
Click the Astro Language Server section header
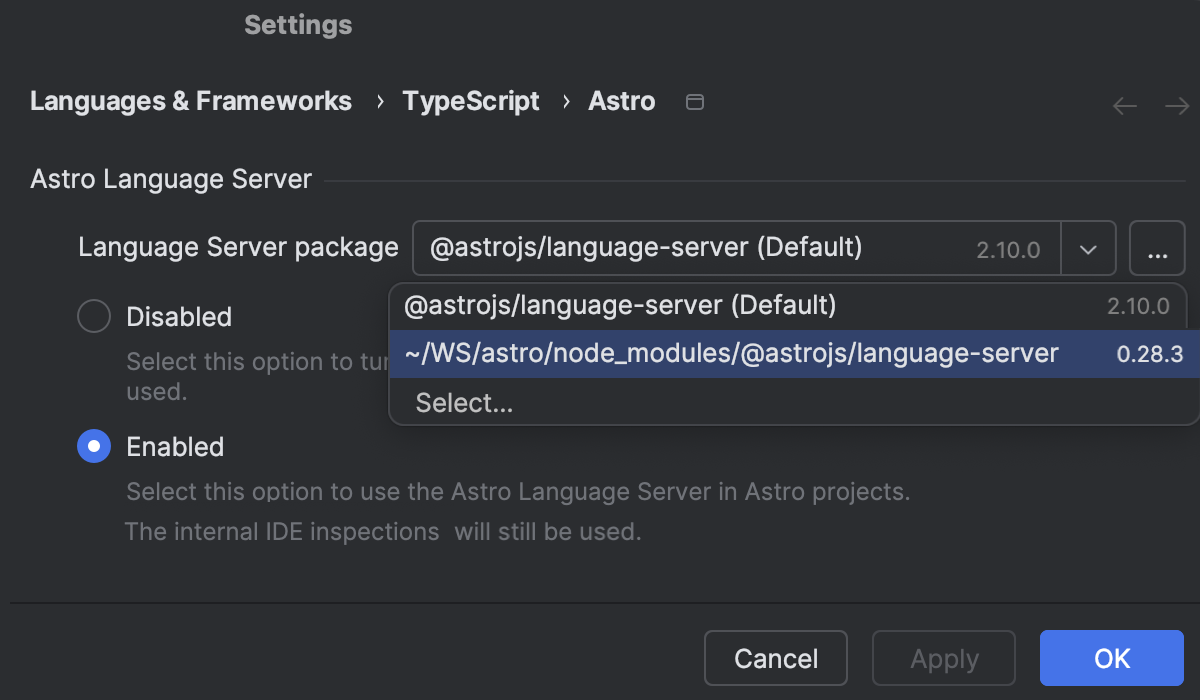(x=170, y=178)
